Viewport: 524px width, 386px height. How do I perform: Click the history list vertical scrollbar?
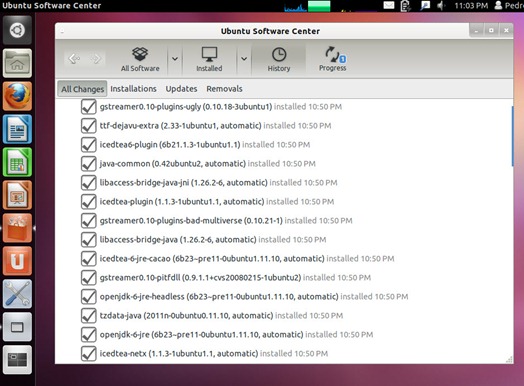512,136
